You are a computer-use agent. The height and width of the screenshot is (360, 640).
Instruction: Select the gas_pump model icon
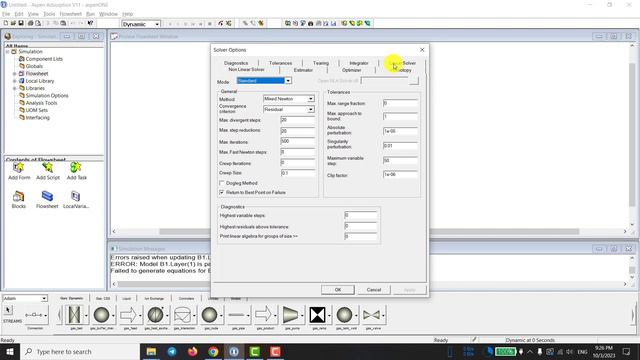pos(290,315)
